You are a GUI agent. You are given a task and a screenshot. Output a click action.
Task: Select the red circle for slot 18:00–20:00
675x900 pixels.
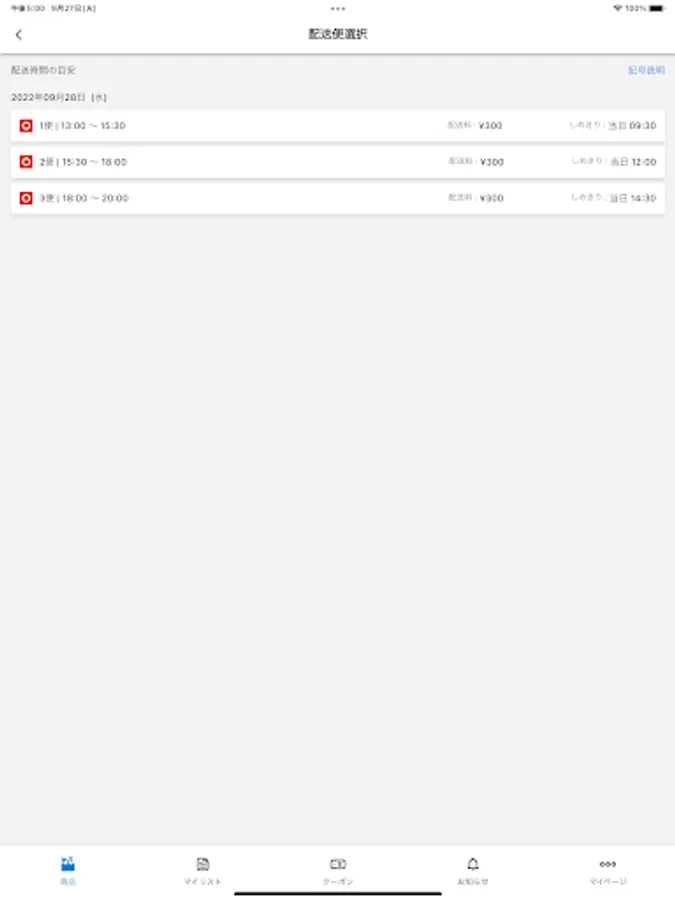point(26,198)
